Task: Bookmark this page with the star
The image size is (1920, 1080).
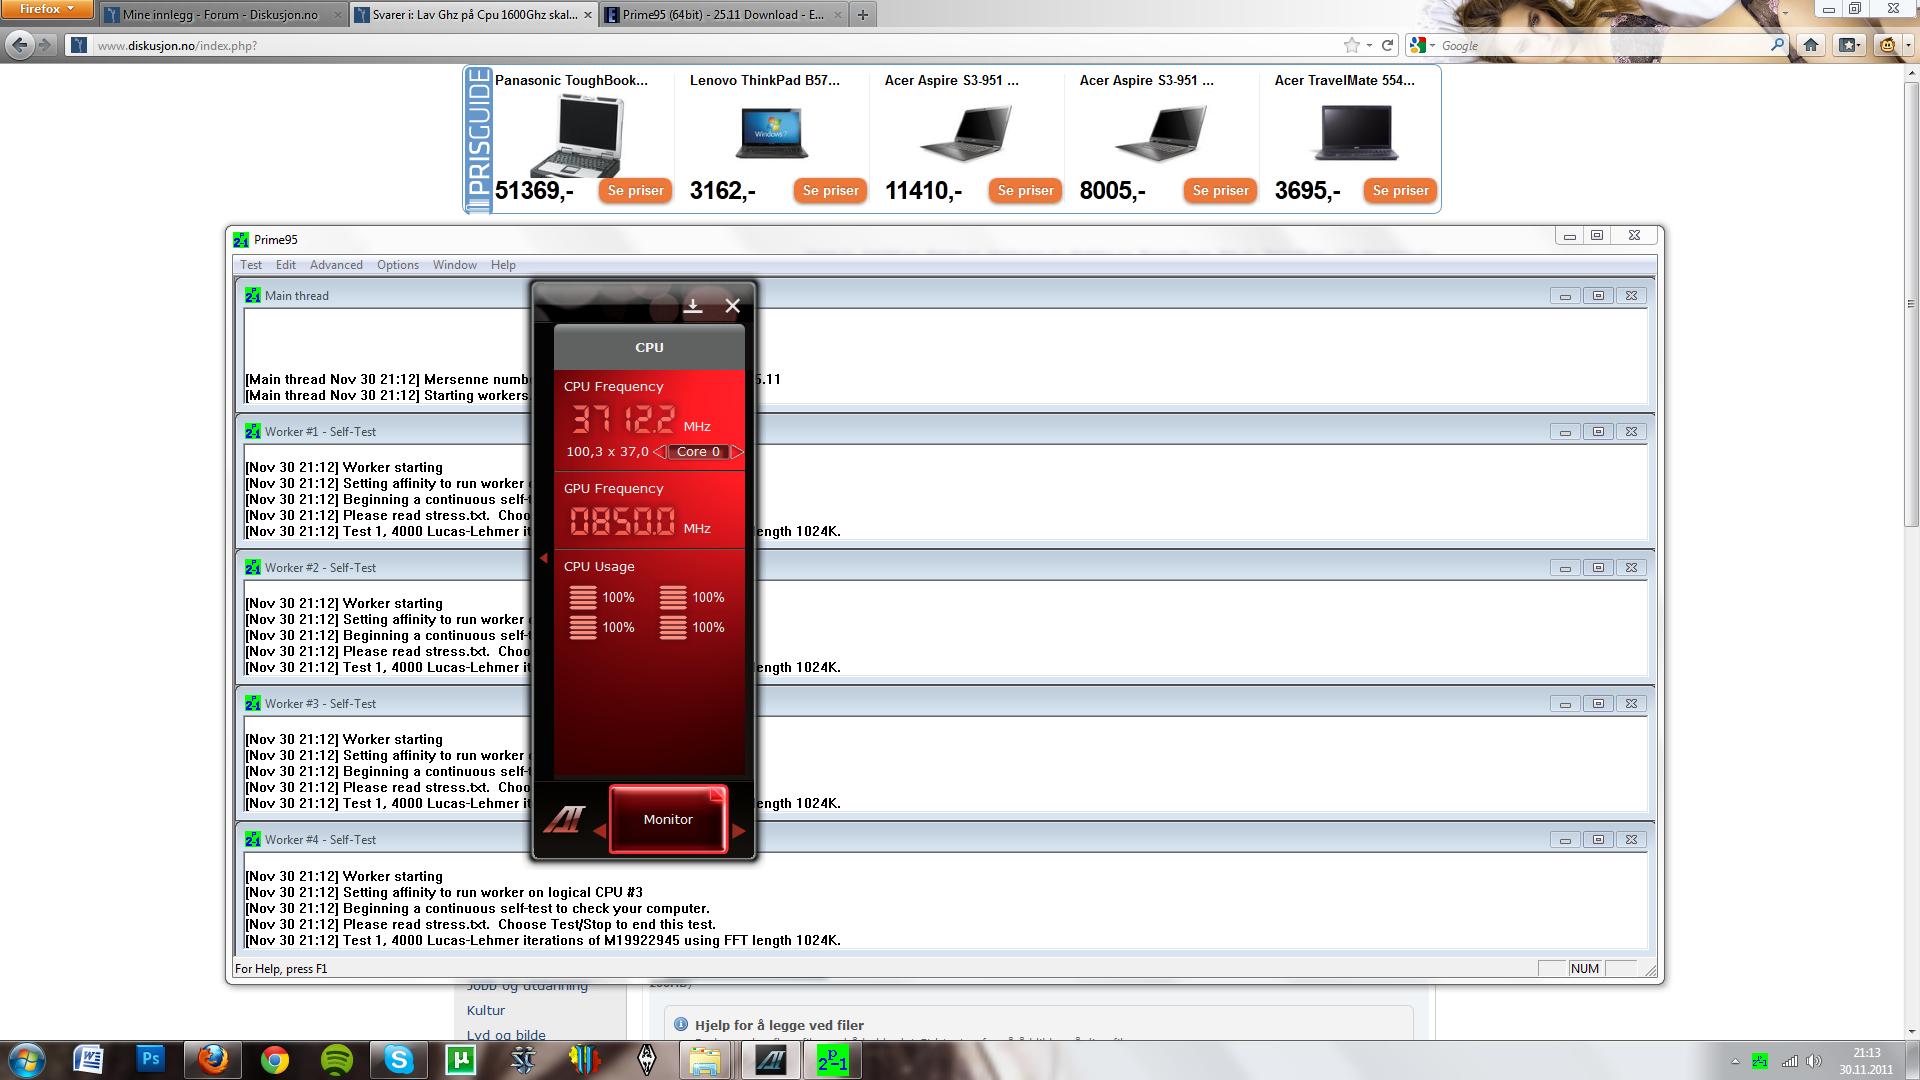Action: 1352,45
